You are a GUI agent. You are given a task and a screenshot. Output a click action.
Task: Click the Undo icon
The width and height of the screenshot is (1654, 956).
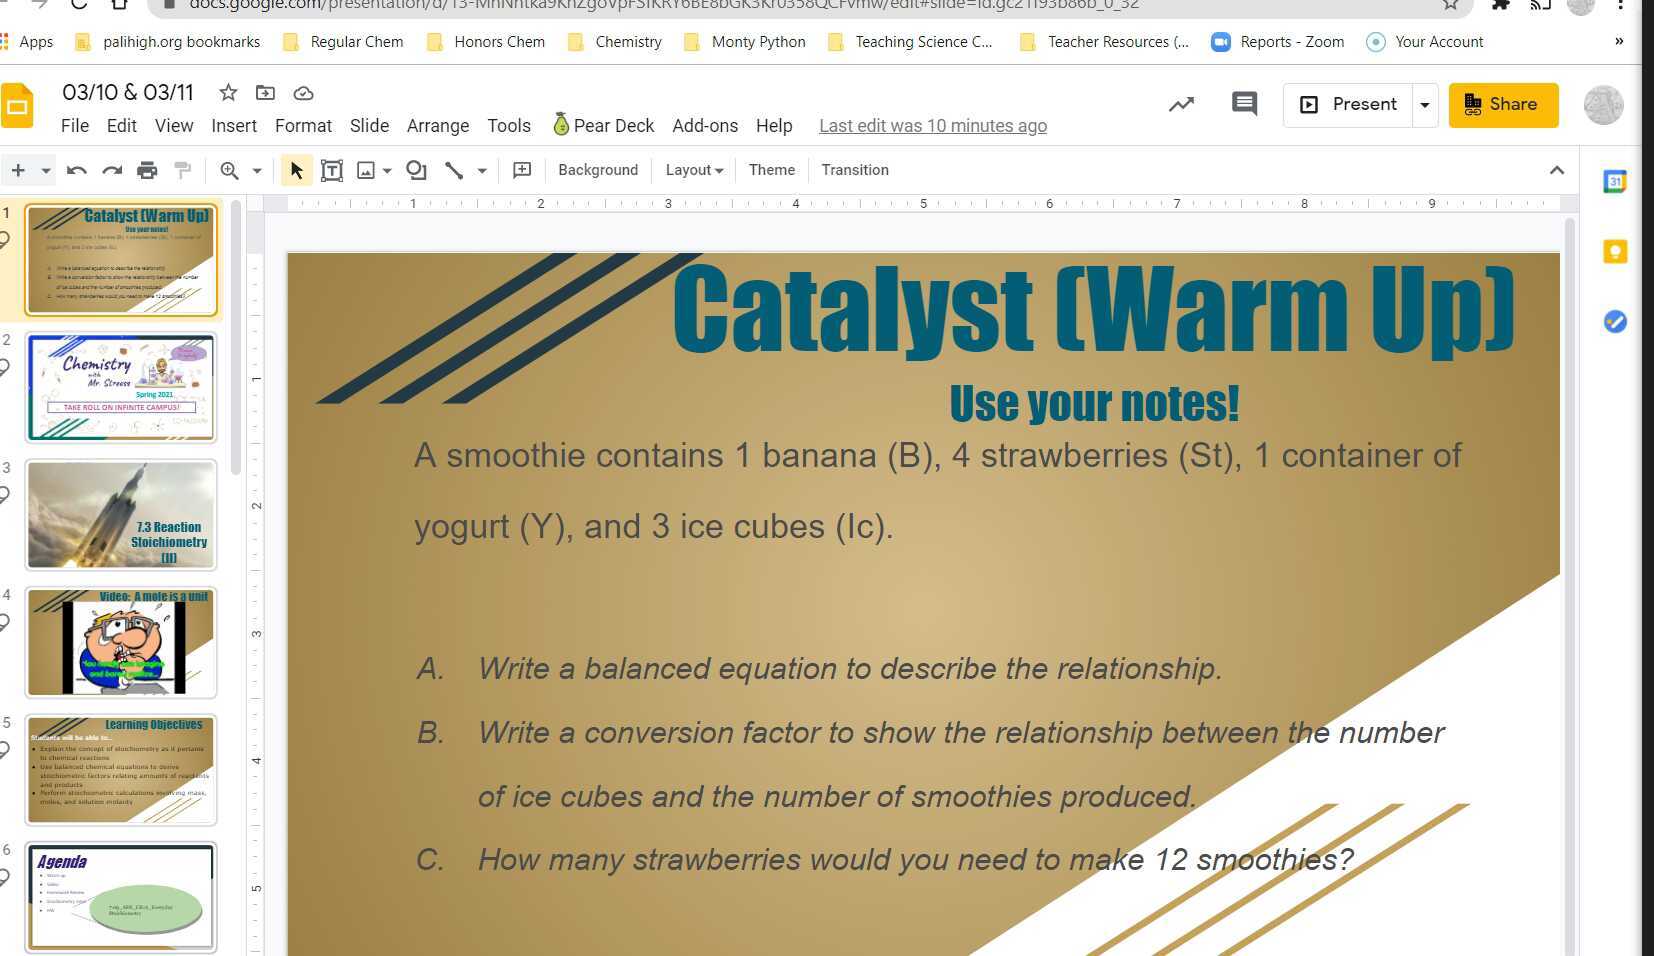[x=76, y=170]
